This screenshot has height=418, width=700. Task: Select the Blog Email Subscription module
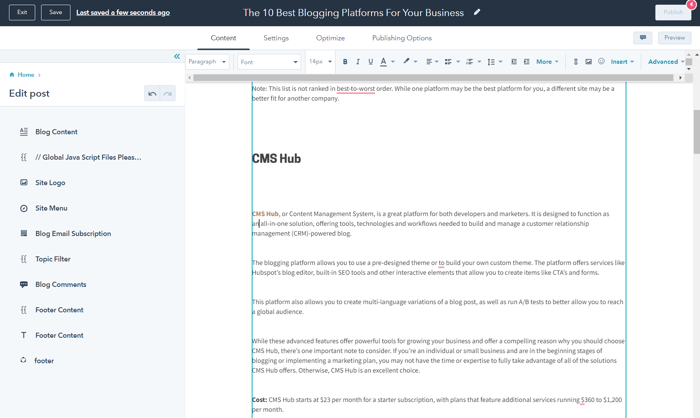(73, 234)
